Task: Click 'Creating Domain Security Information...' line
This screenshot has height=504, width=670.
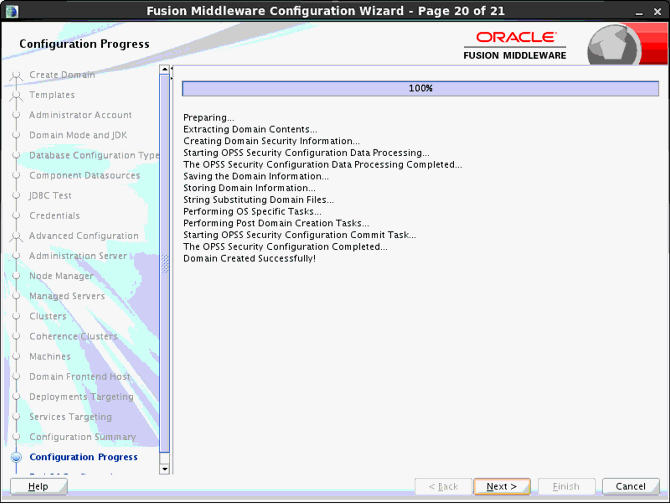Action: (x=271, y=141)
